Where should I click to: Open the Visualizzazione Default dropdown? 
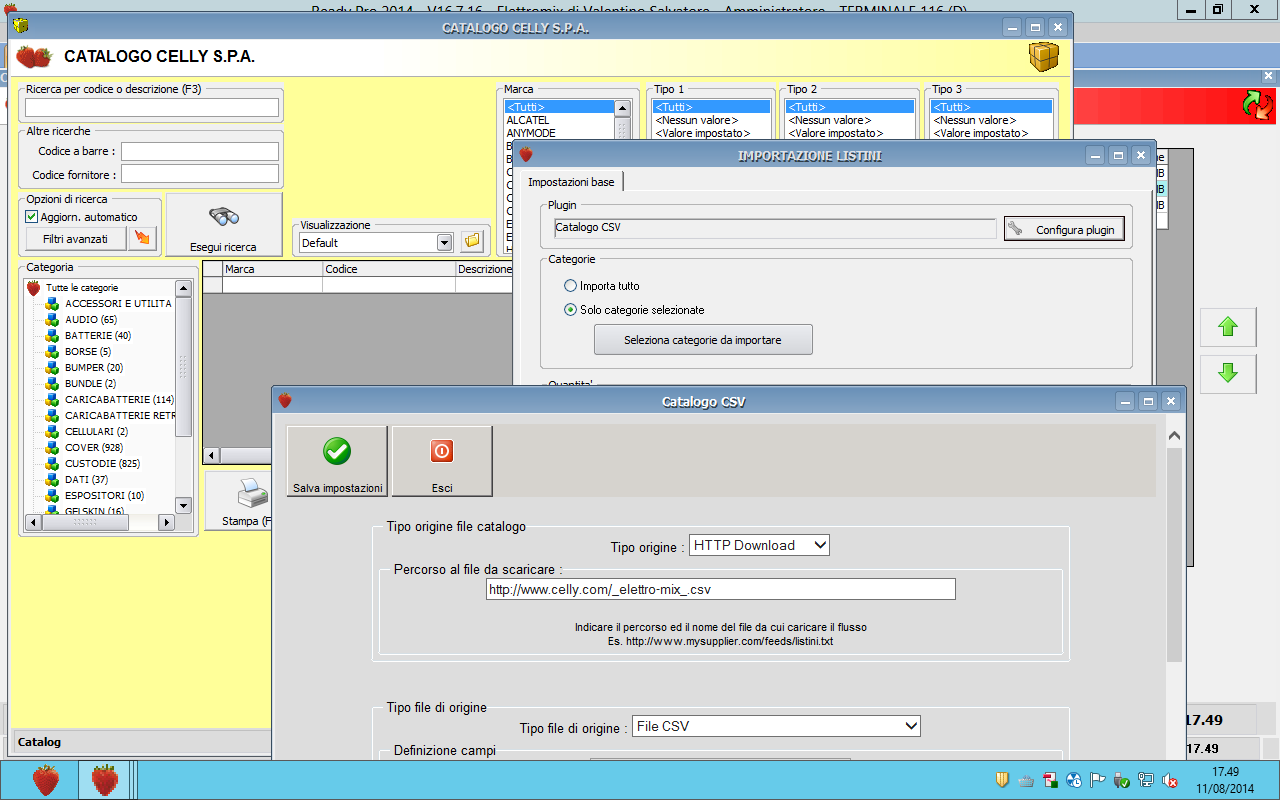point(444,242)
